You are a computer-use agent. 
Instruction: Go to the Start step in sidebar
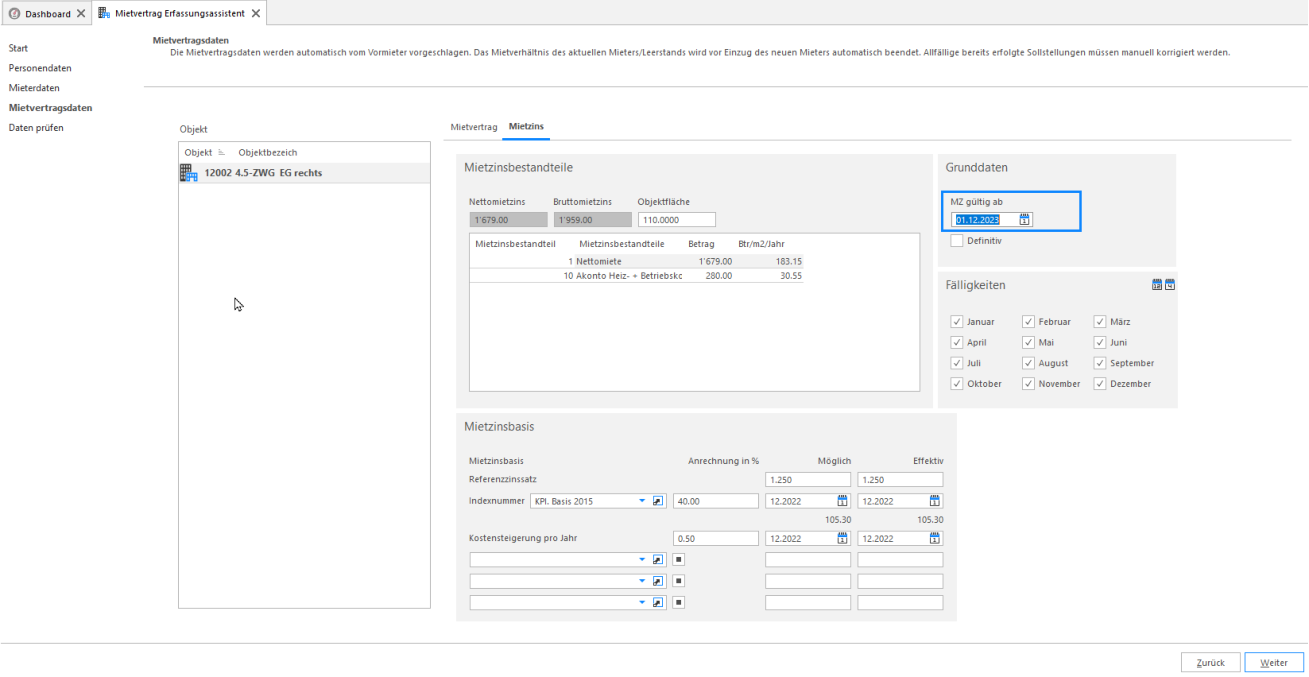(18, 48)
